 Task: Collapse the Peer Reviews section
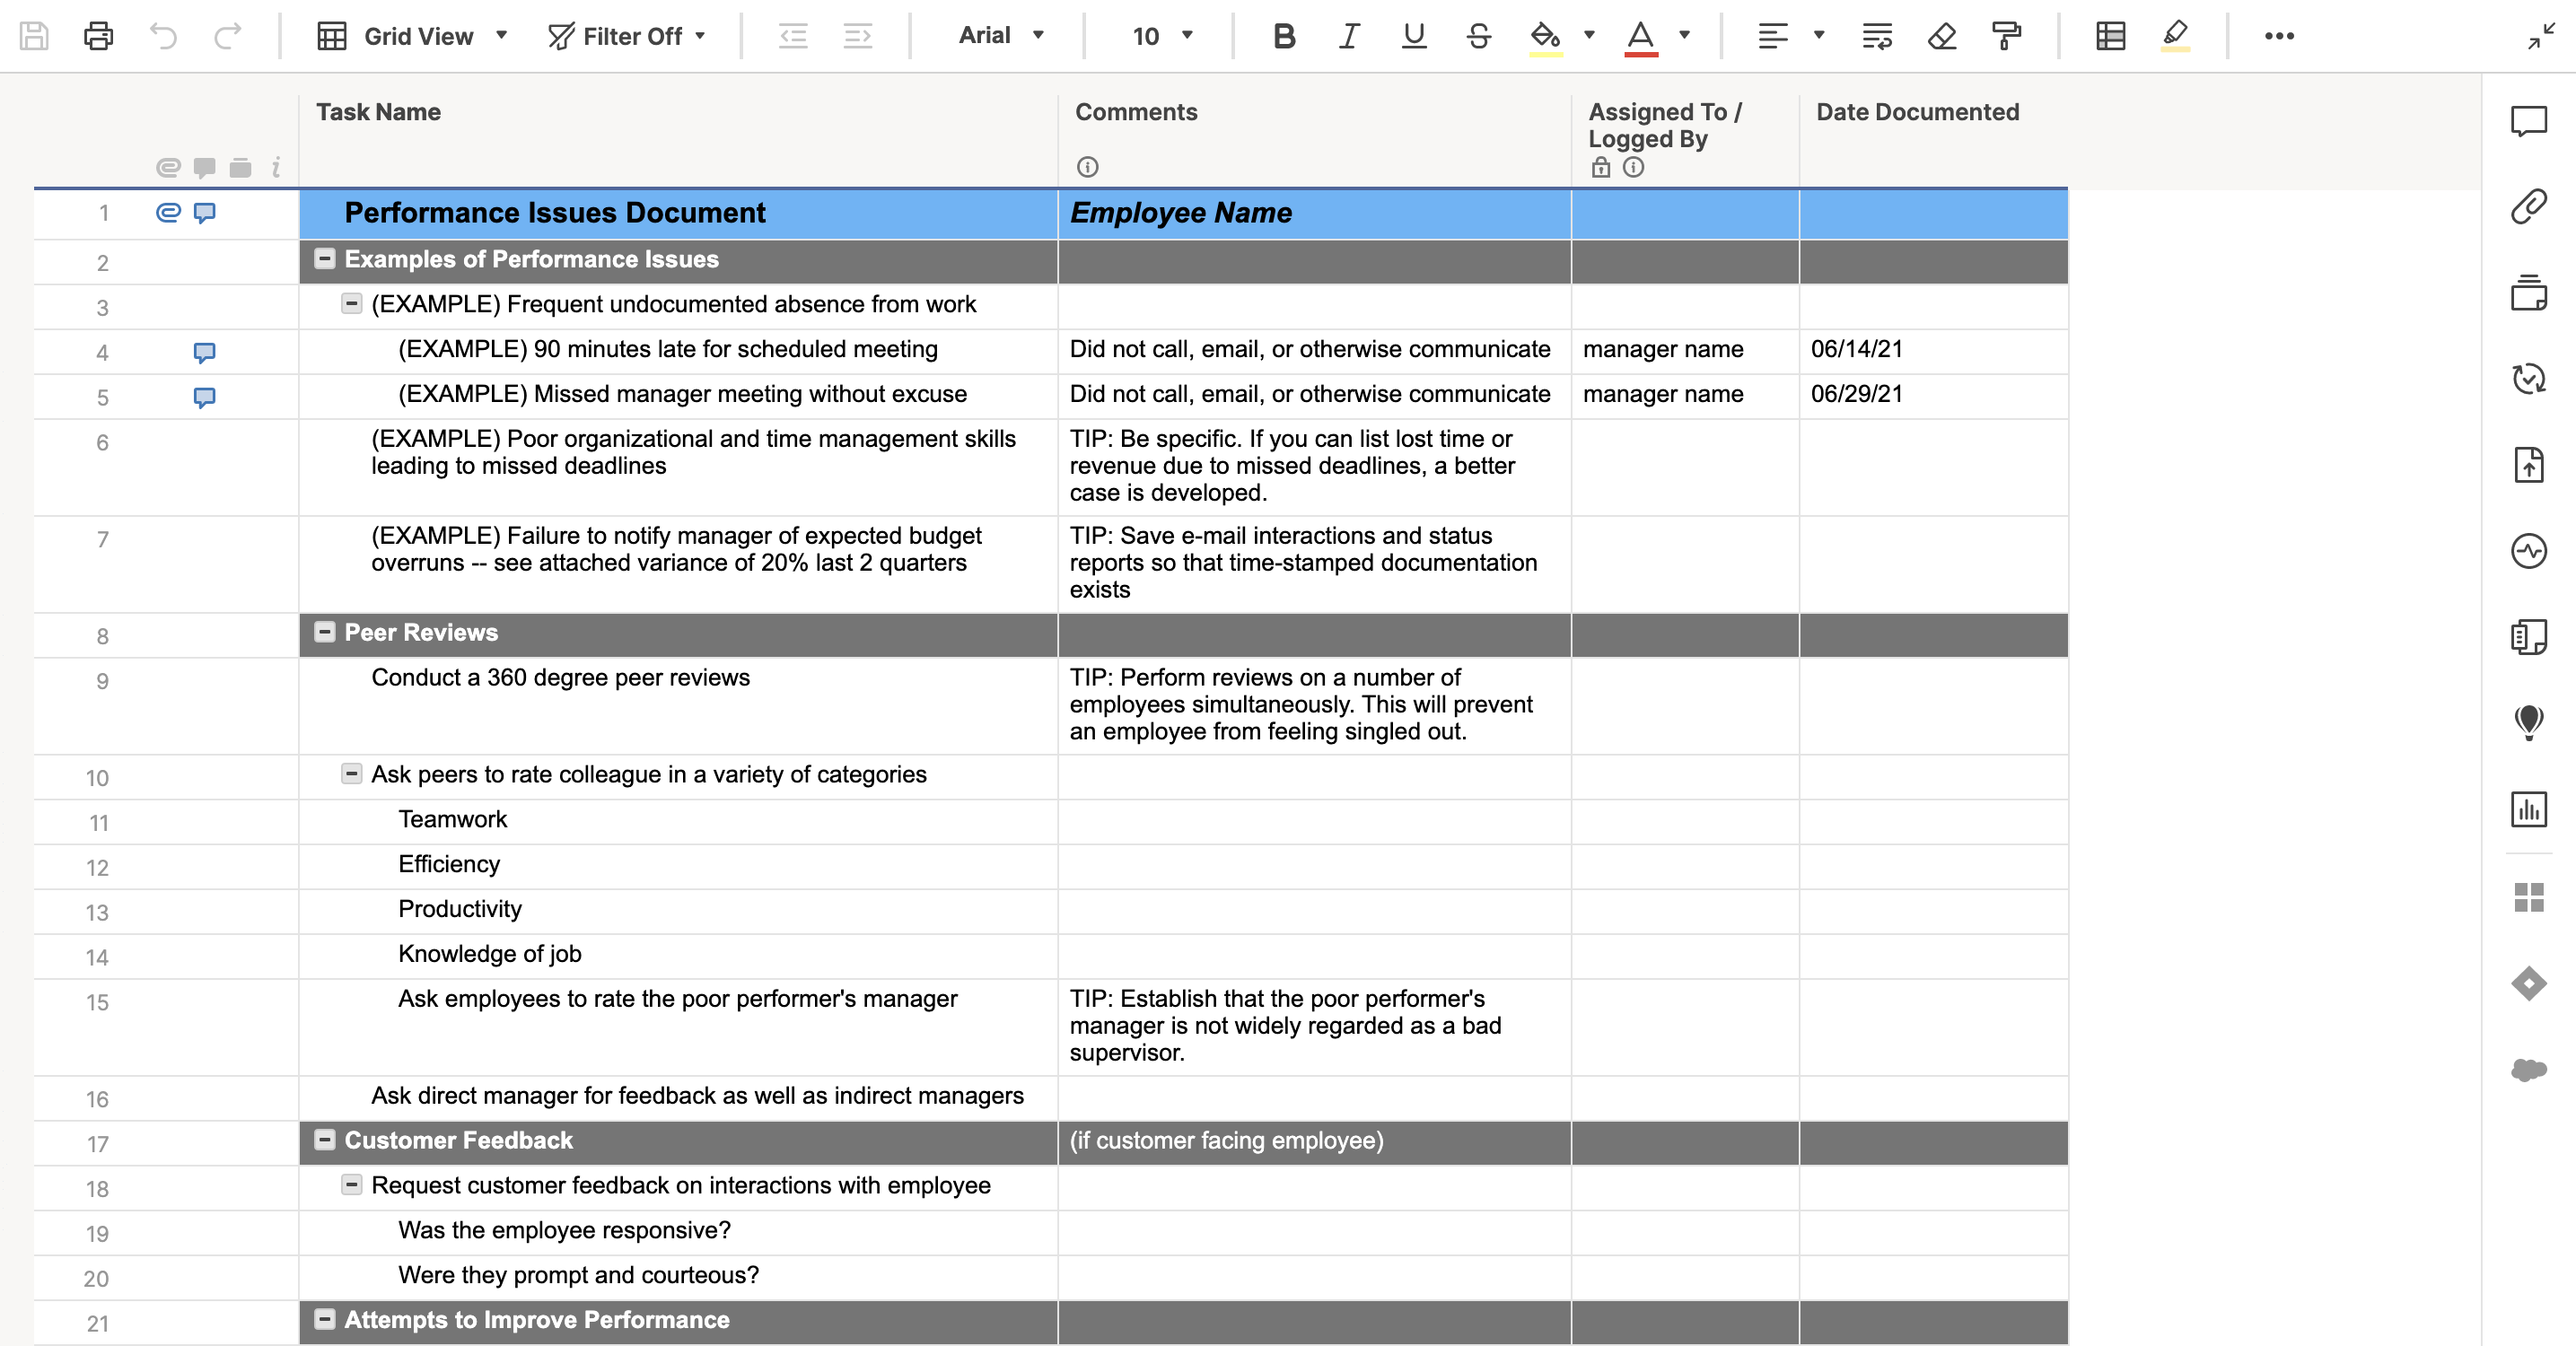[x=324, y=632]
